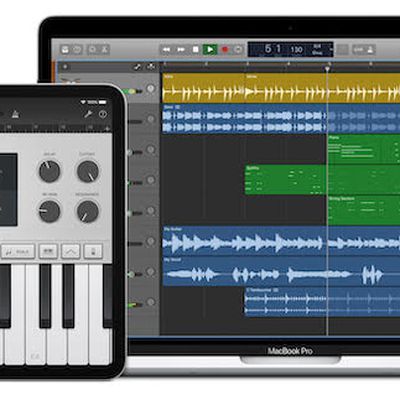400x400 pixels.
Task: Show Smart Controls in the MacBook toolbar
Action: [92, 50]
